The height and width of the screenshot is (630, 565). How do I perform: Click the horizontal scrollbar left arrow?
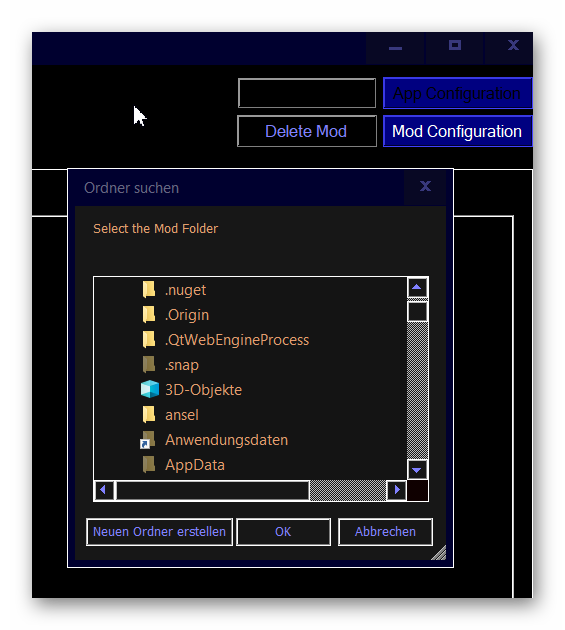point(104,490)
